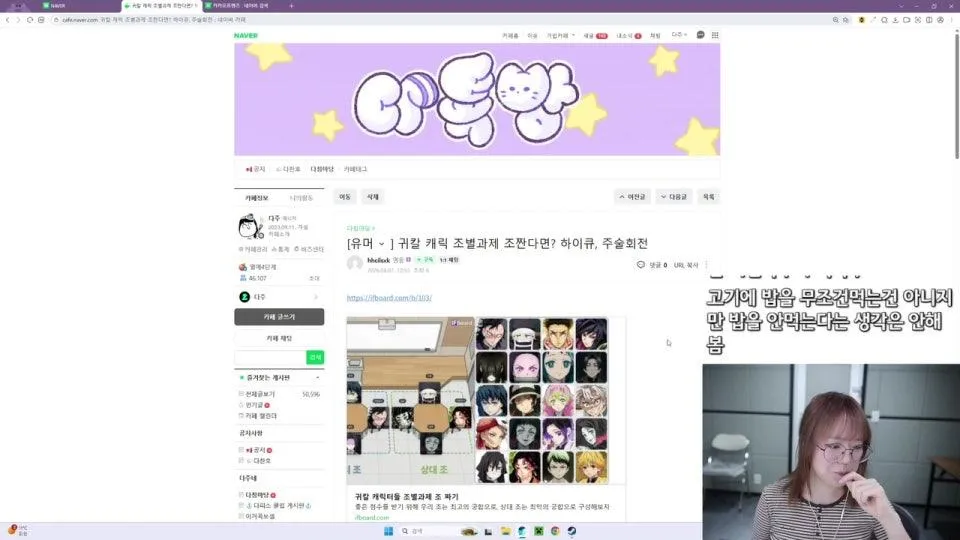Open the browser downloads icon

[895, 20]
